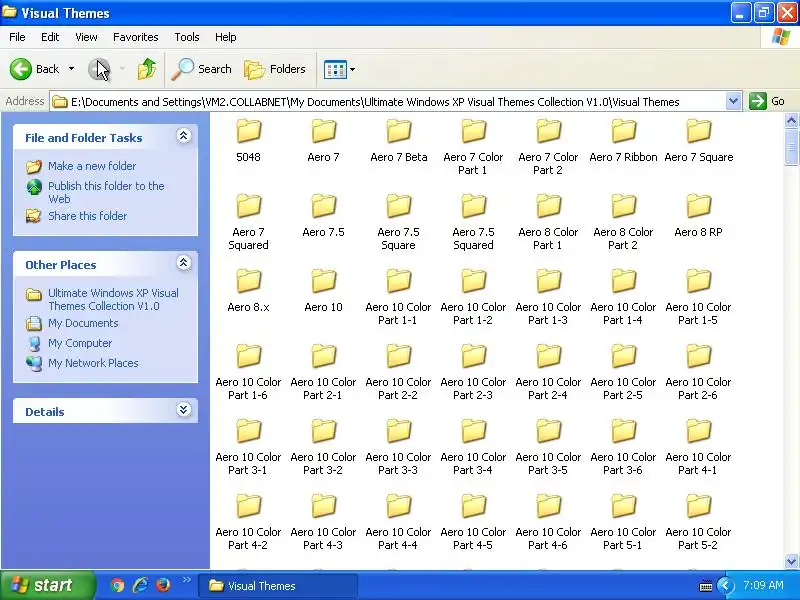Image resolution: width=800 pixels, height=600 pixels.
Task: Click the Visual Themes taskbar button
Action: pos(278,586)
